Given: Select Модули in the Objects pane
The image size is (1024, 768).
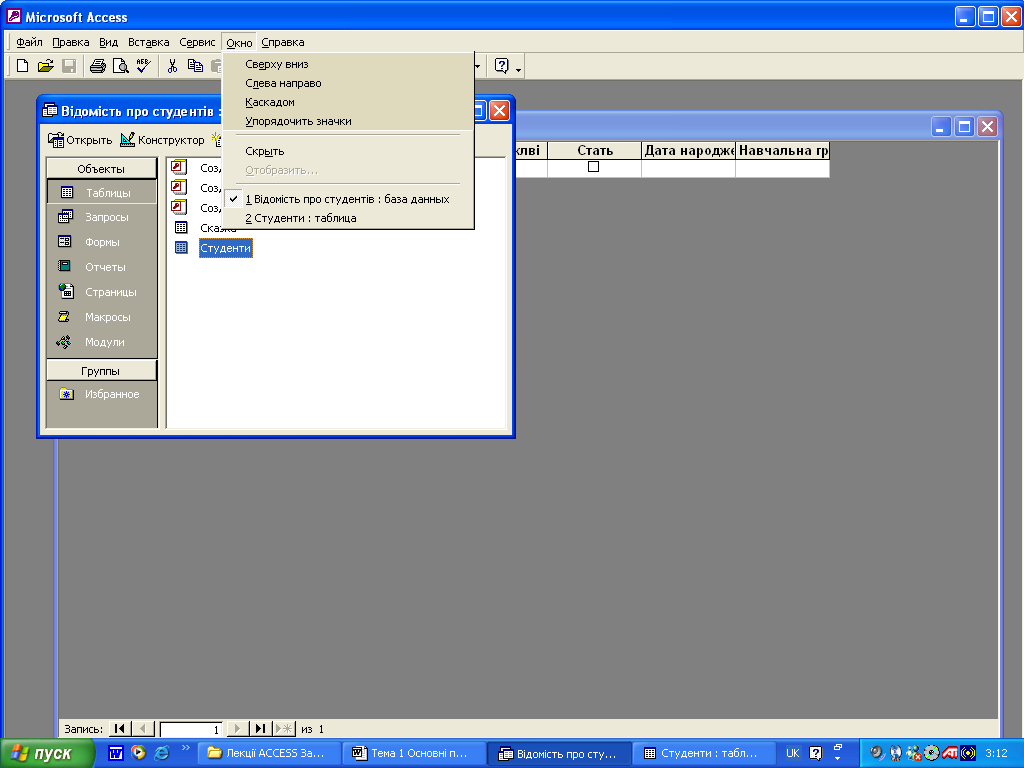Looking at the screenshot, I should point(102,342).
